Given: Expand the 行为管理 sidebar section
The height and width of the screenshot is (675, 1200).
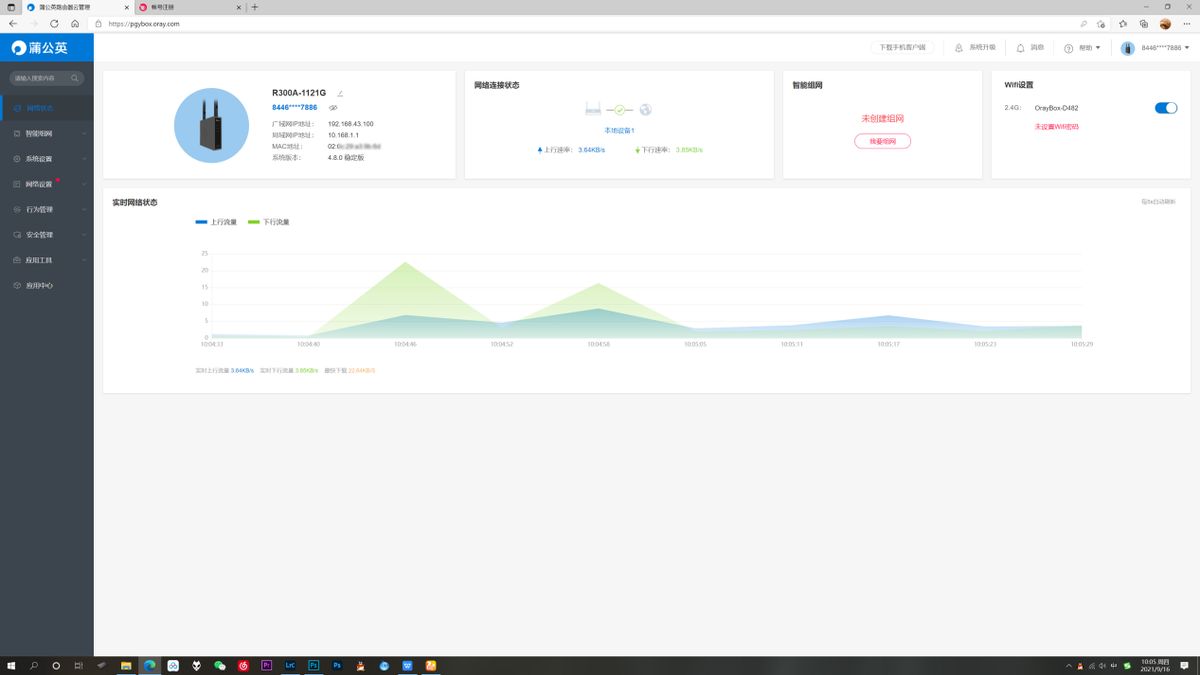Looking at the screenshot, I should 46,210.
